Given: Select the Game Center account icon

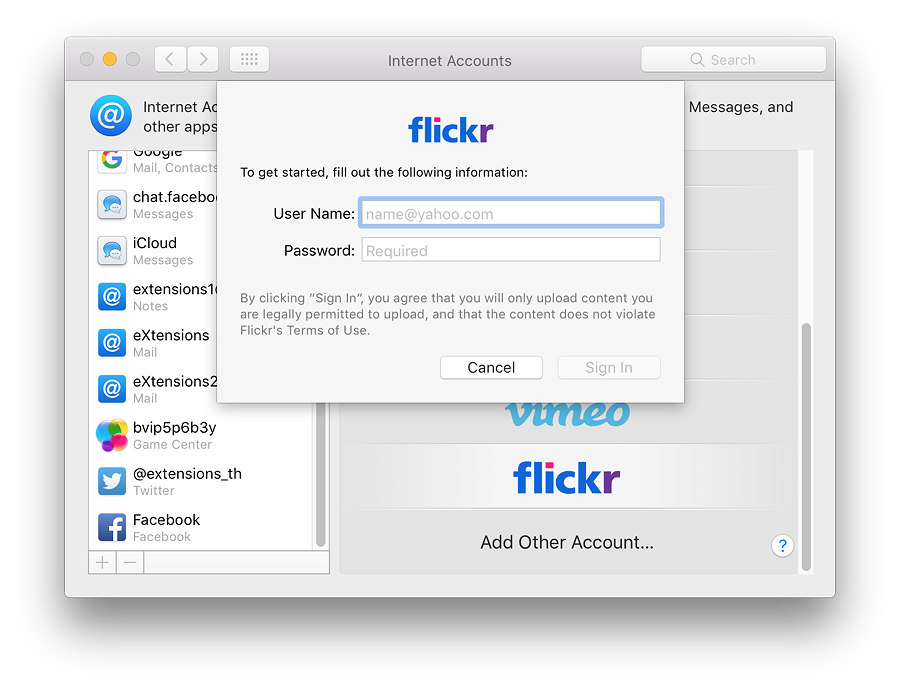Looking at the screenshot, I should click(x=112, y=435).
